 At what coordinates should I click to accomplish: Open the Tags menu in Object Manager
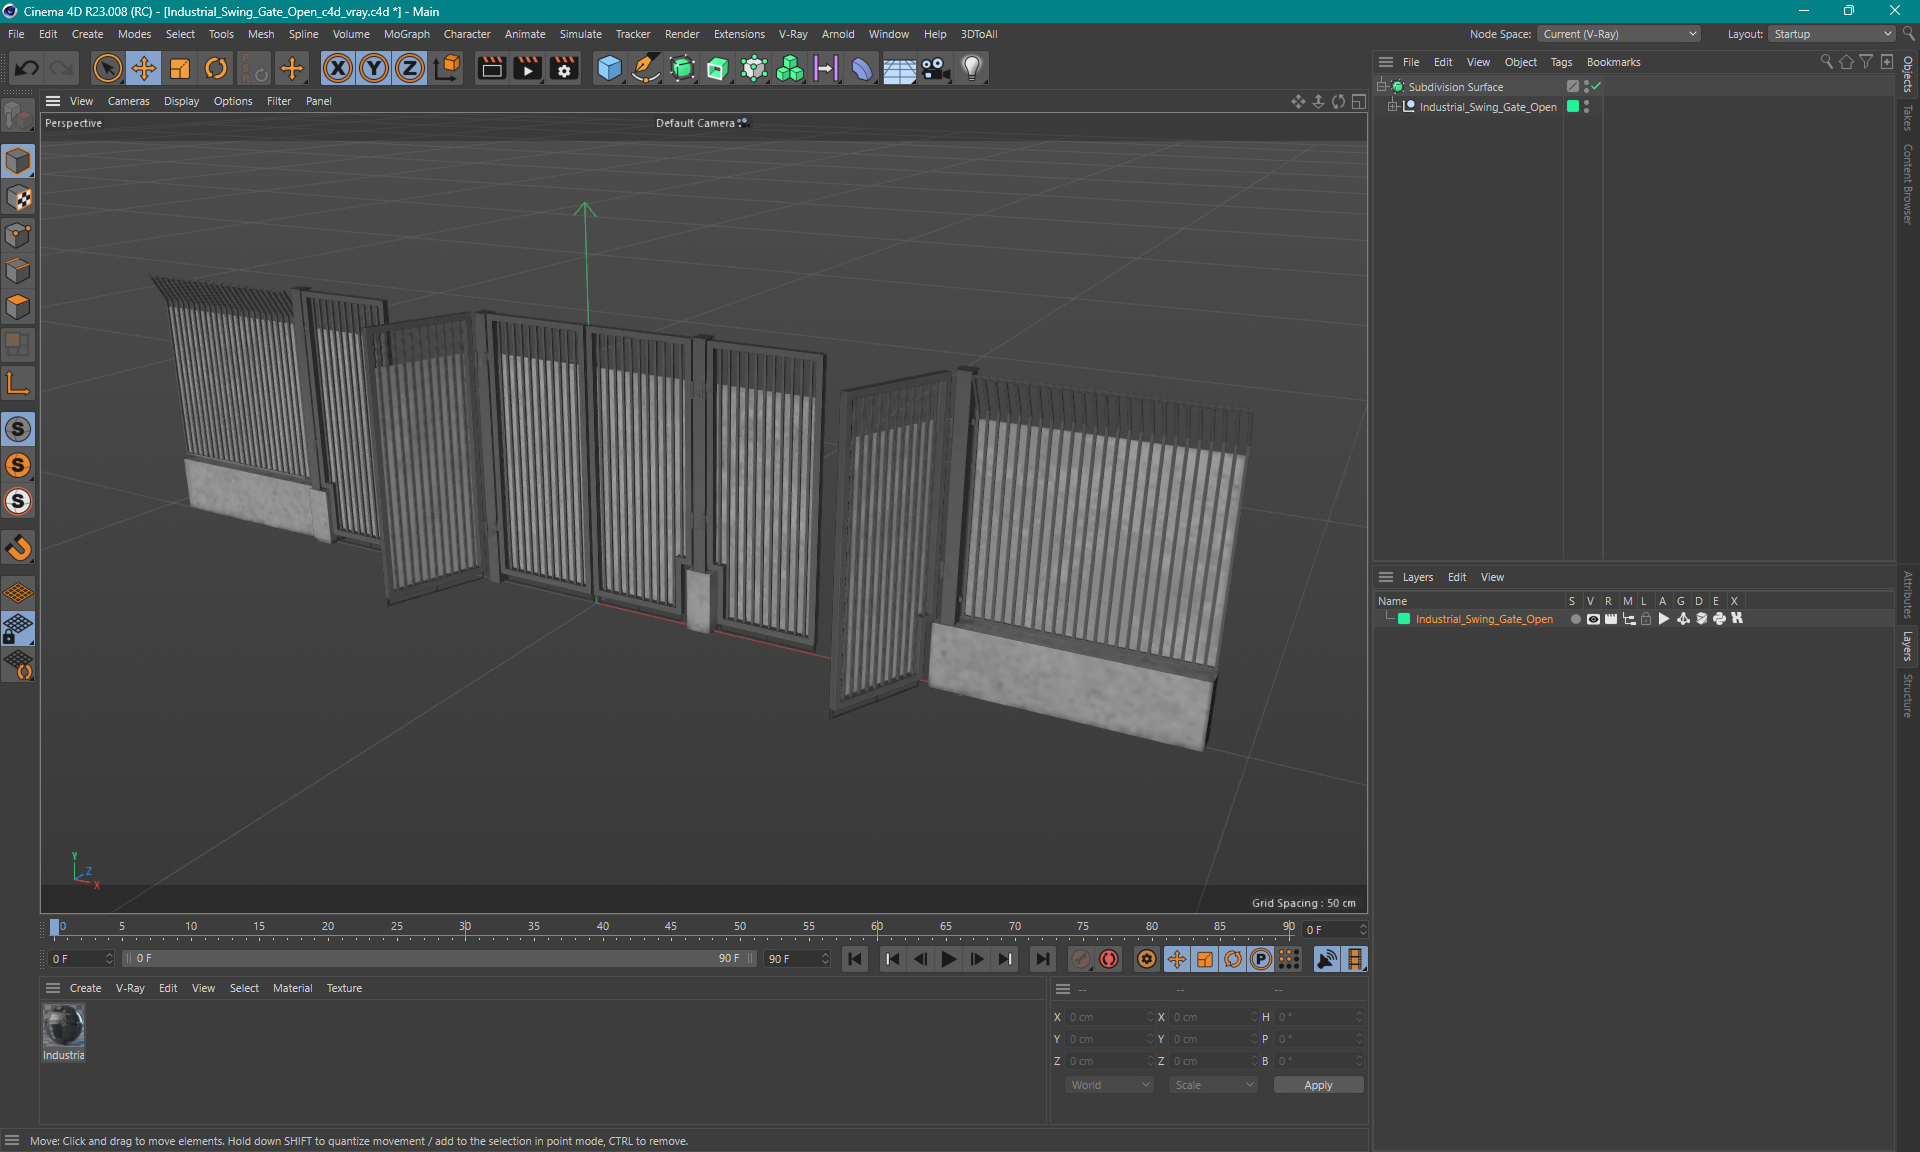click(1561, 62)
